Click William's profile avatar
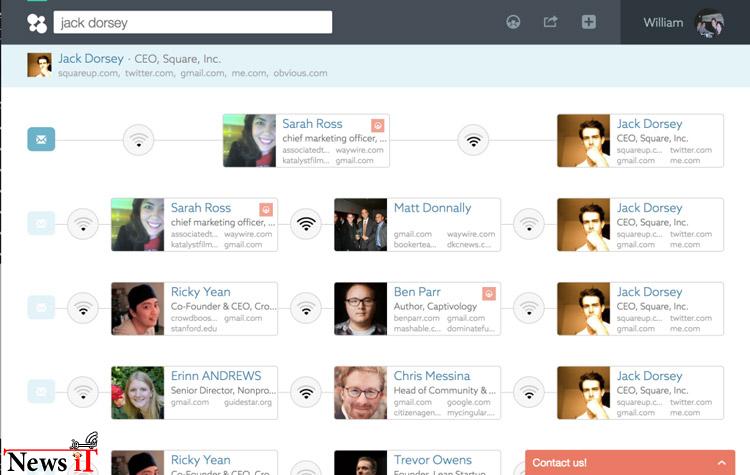The width and height of the screenshot is (750, 475). 709,23
